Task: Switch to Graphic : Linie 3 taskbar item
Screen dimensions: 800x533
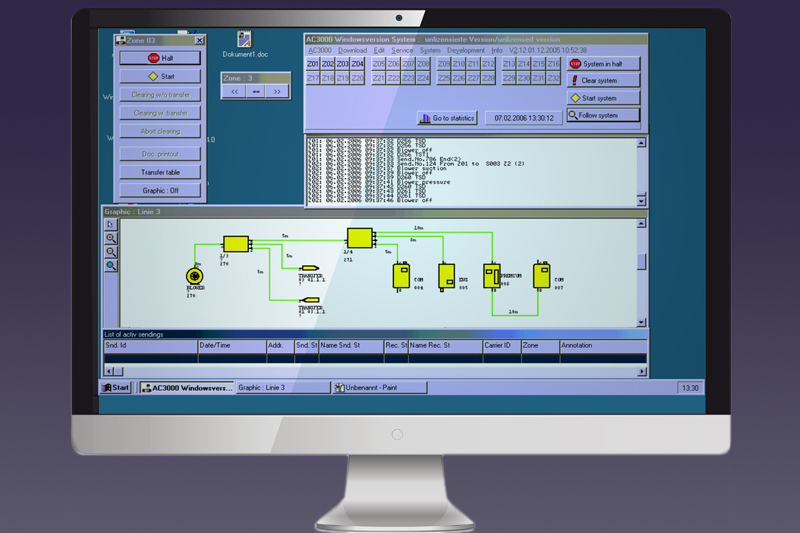Action: [283, 388]
